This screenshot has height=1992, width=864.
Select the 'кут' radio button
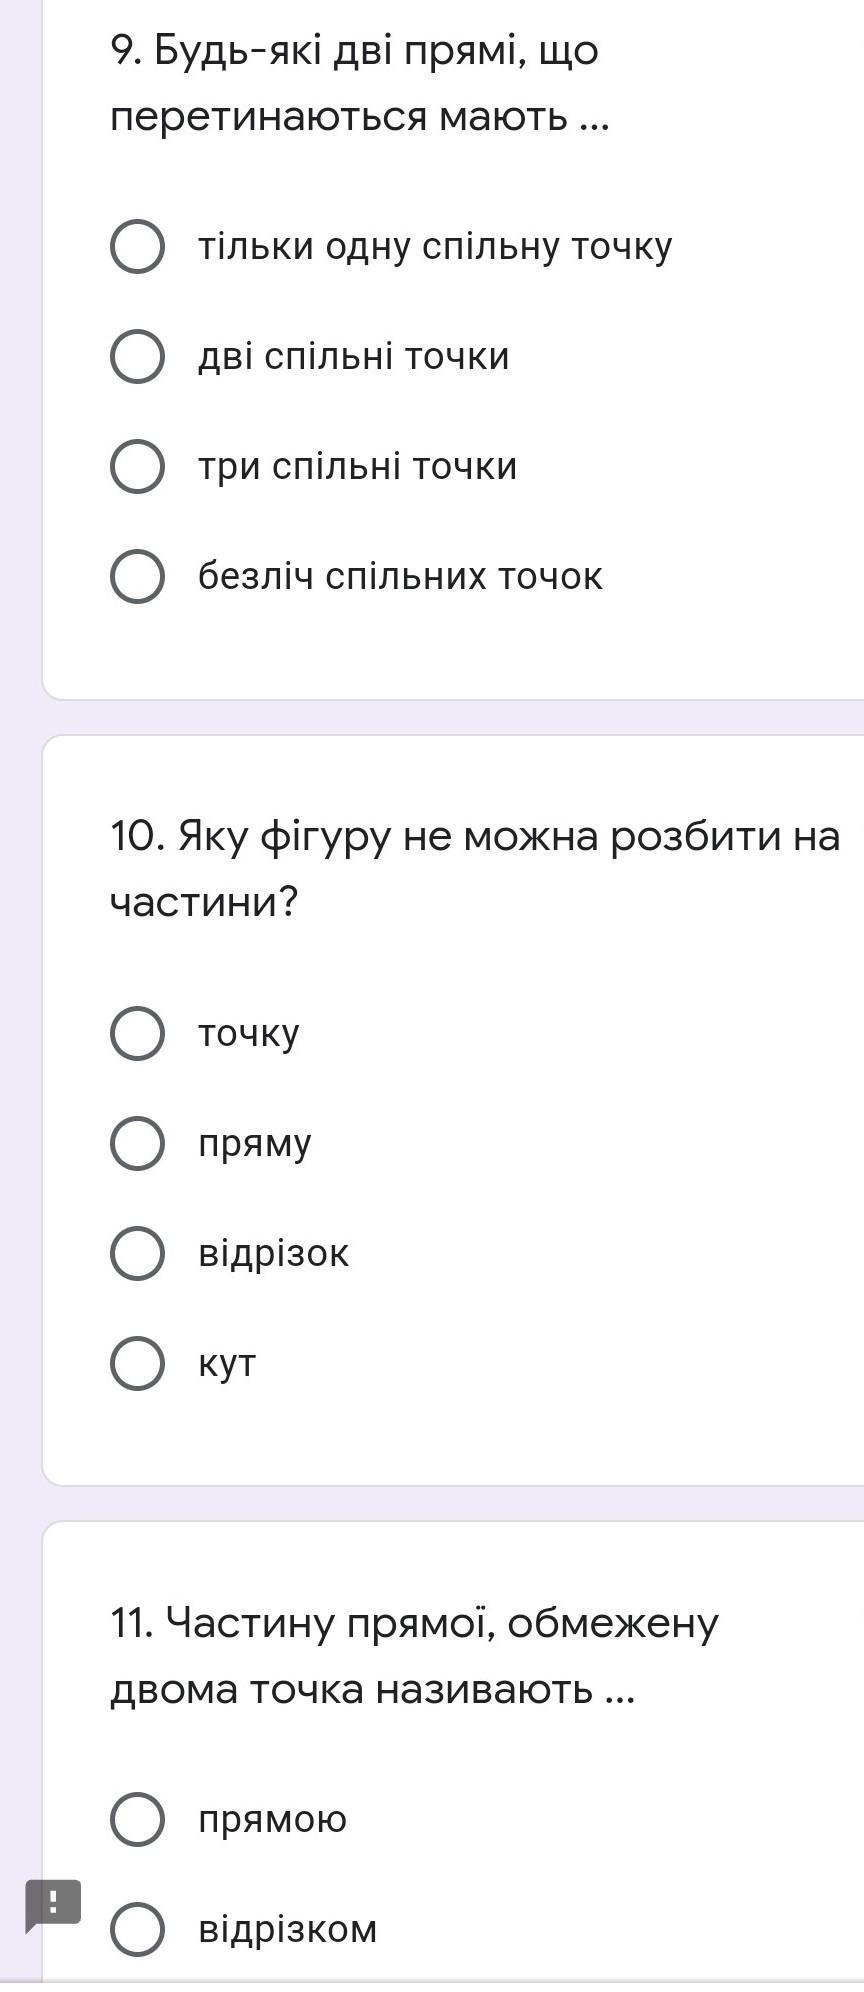click(x=137, y=1364)
